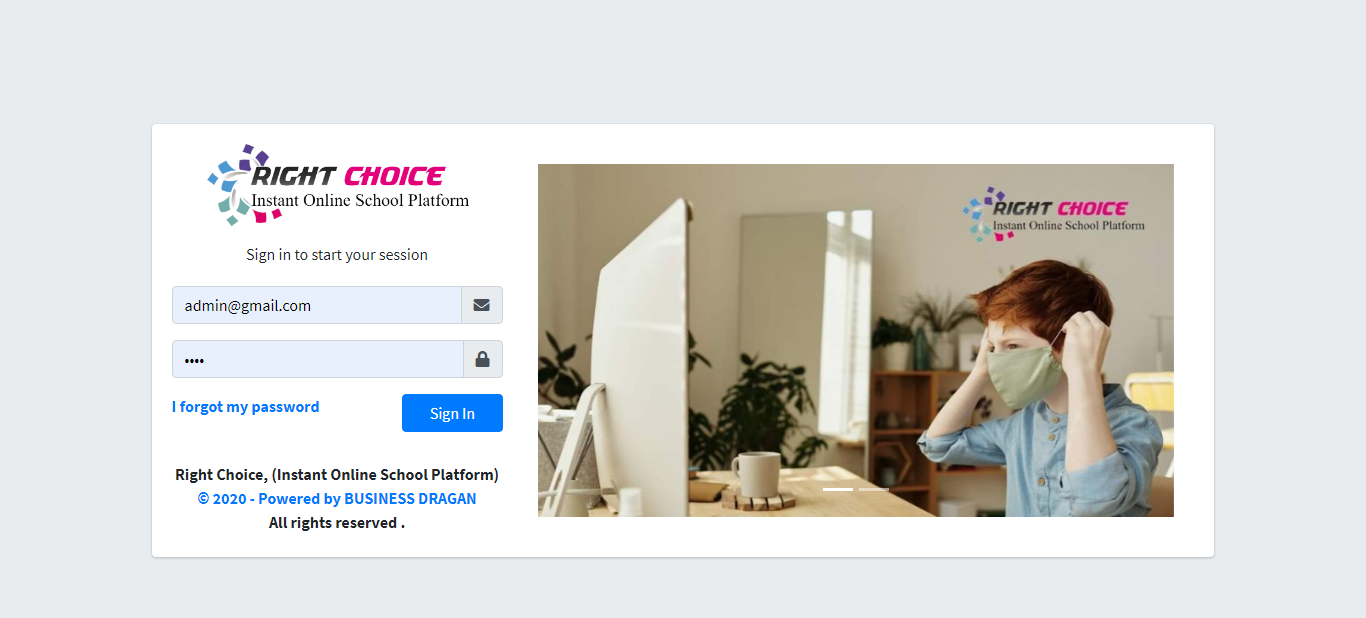Viewport: 1366px width, 618px height.
Task: Click the Right Choice logo inside the banner photo
Action: 1054,214
